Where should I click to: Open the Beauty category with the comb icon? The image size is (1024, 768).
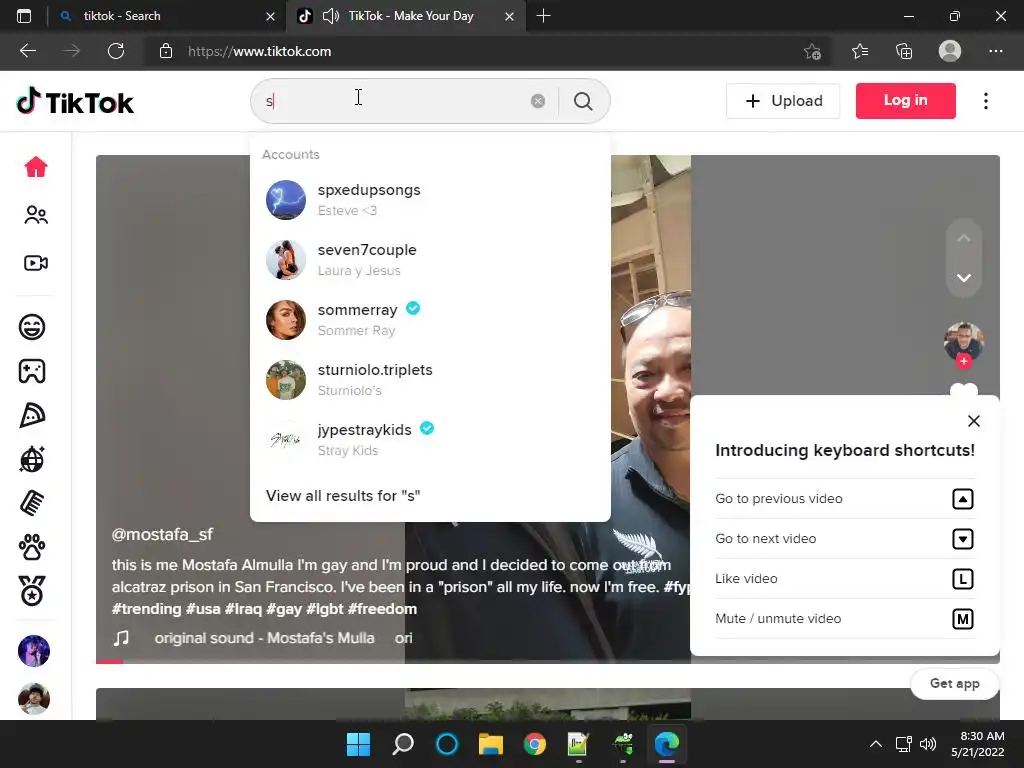click(x=32, y=503)
